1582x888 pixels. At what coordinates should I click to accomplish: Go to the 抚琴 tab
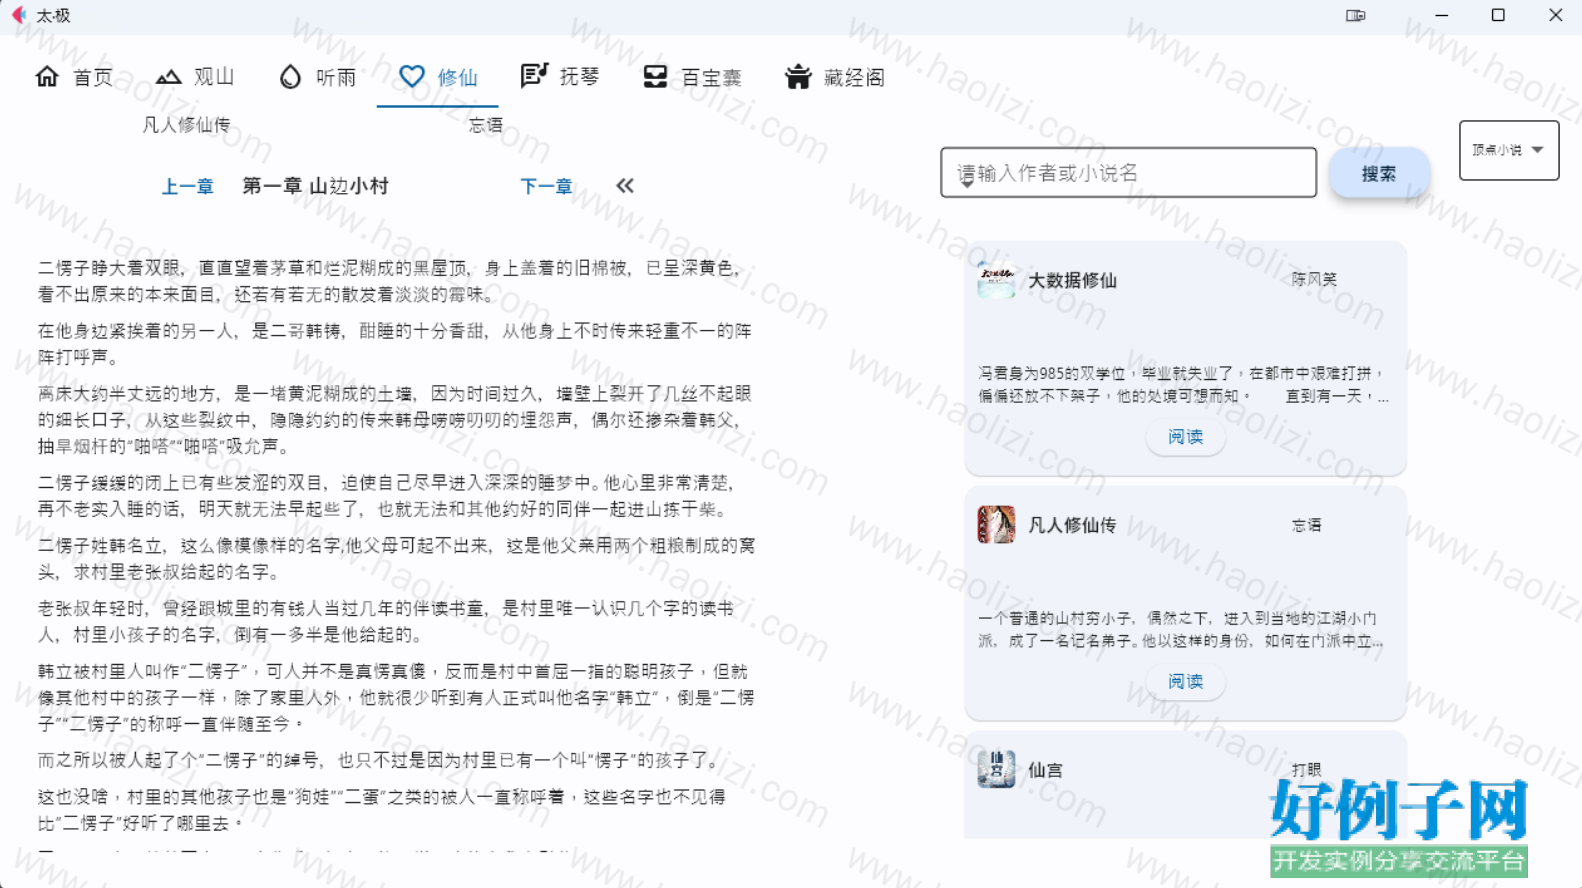pyautogui.click(x=560, y=77)
